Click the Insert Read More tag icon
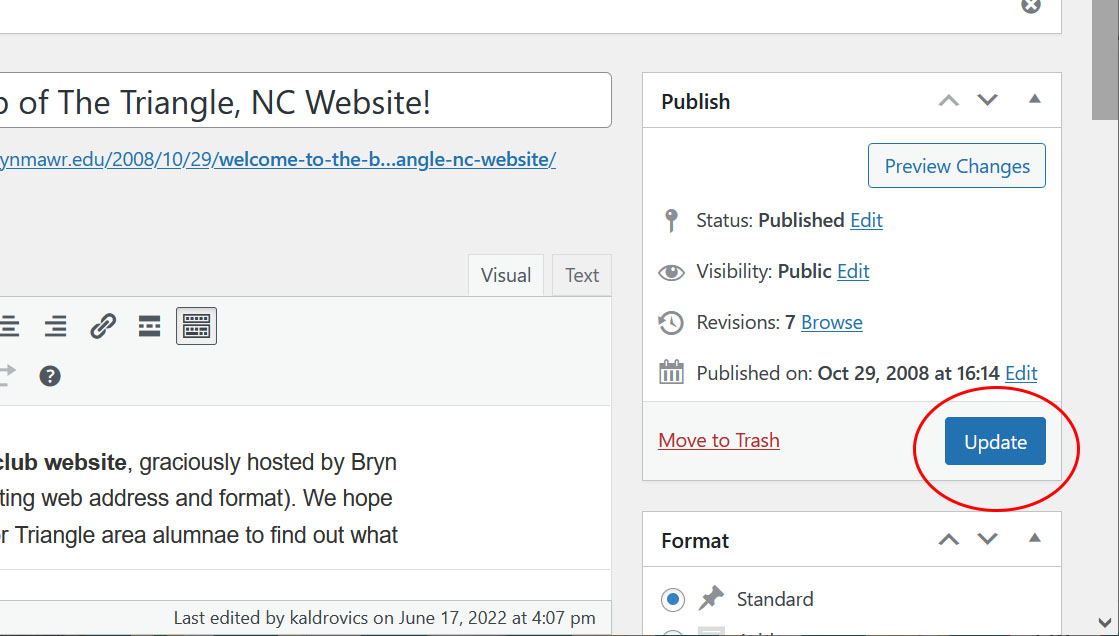This screenshot has height=636, width=1119. 149,325
